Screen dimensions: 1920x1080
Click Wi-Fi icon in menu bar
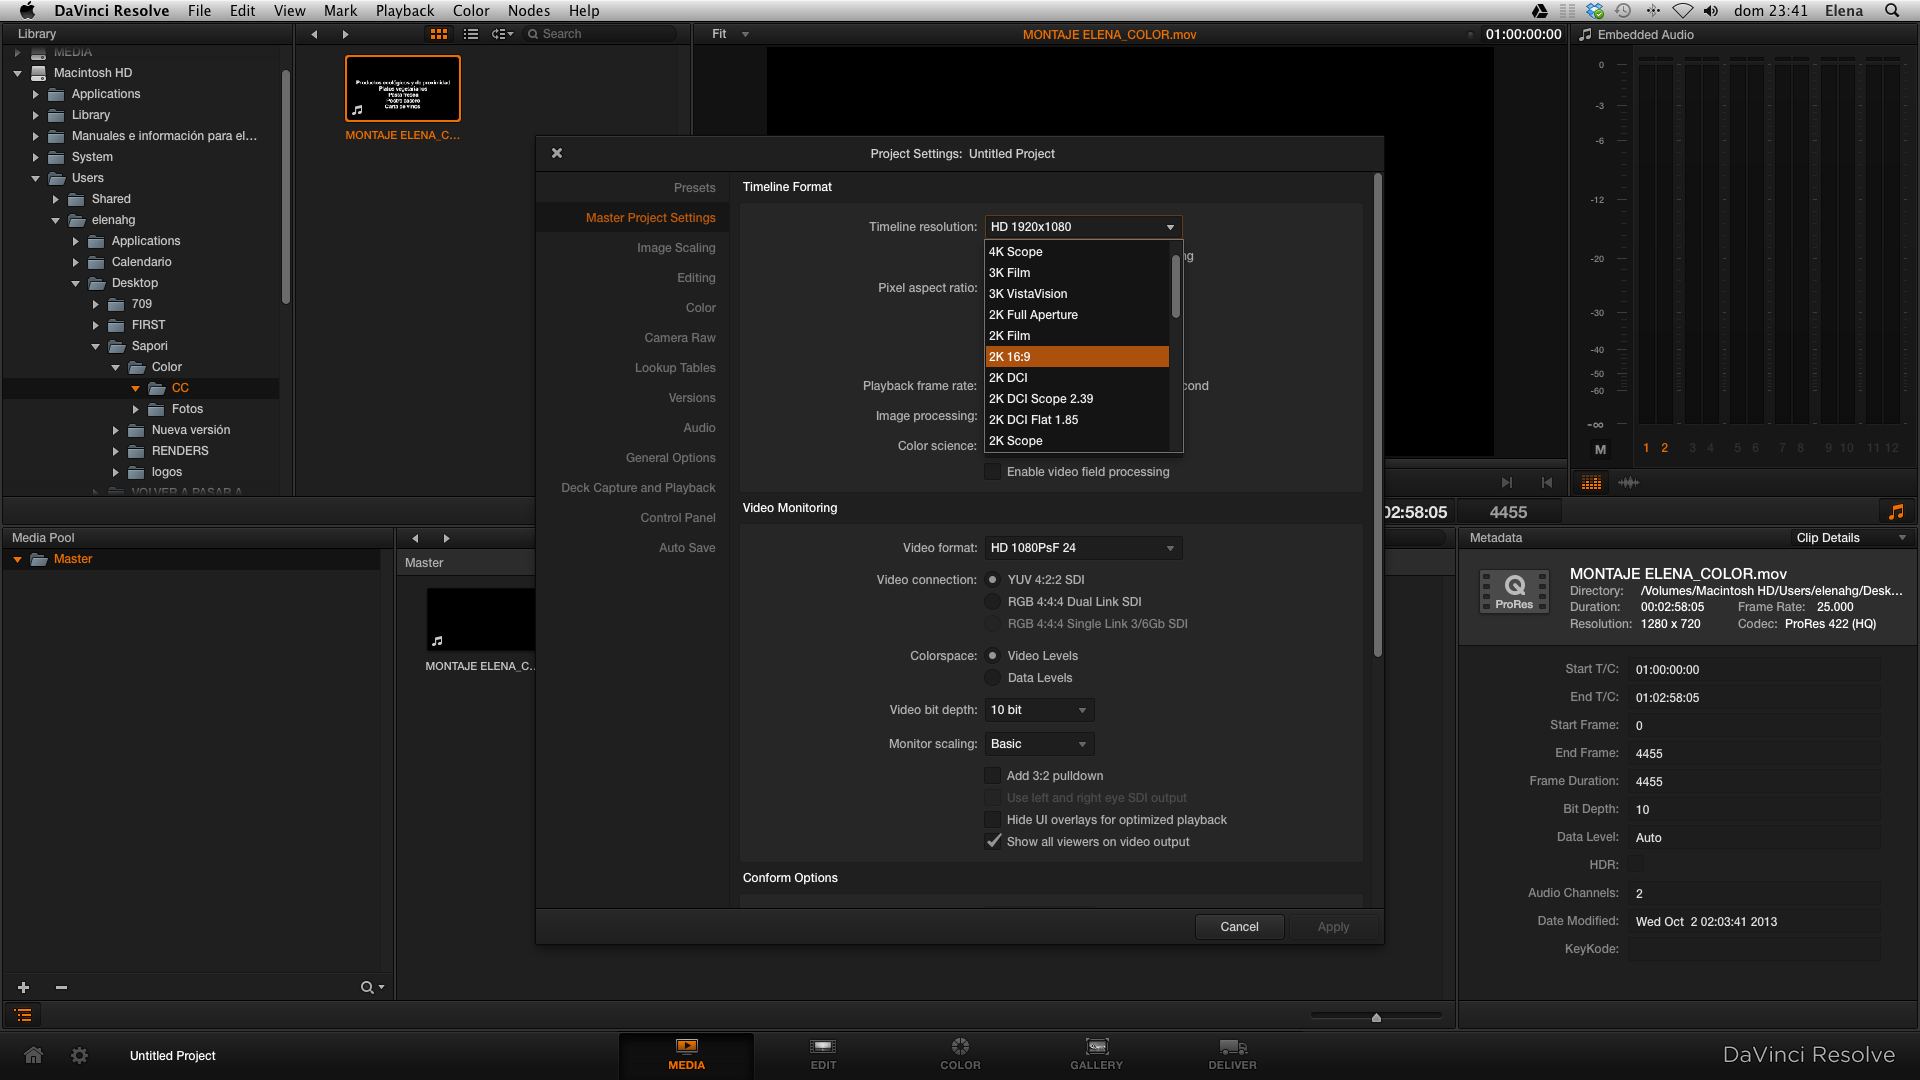click(x=1682, y=11)
